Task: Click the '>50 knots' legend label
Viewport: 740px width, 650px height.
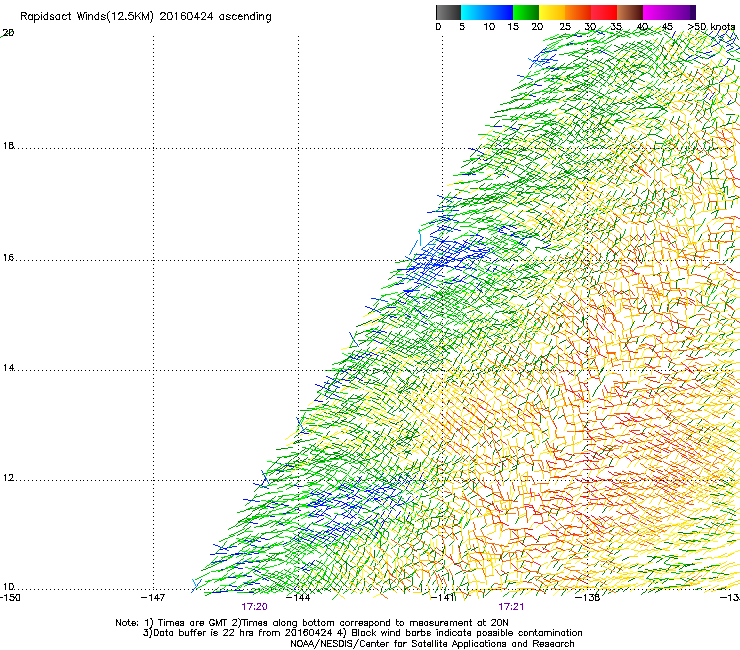Action: [711, 27]
